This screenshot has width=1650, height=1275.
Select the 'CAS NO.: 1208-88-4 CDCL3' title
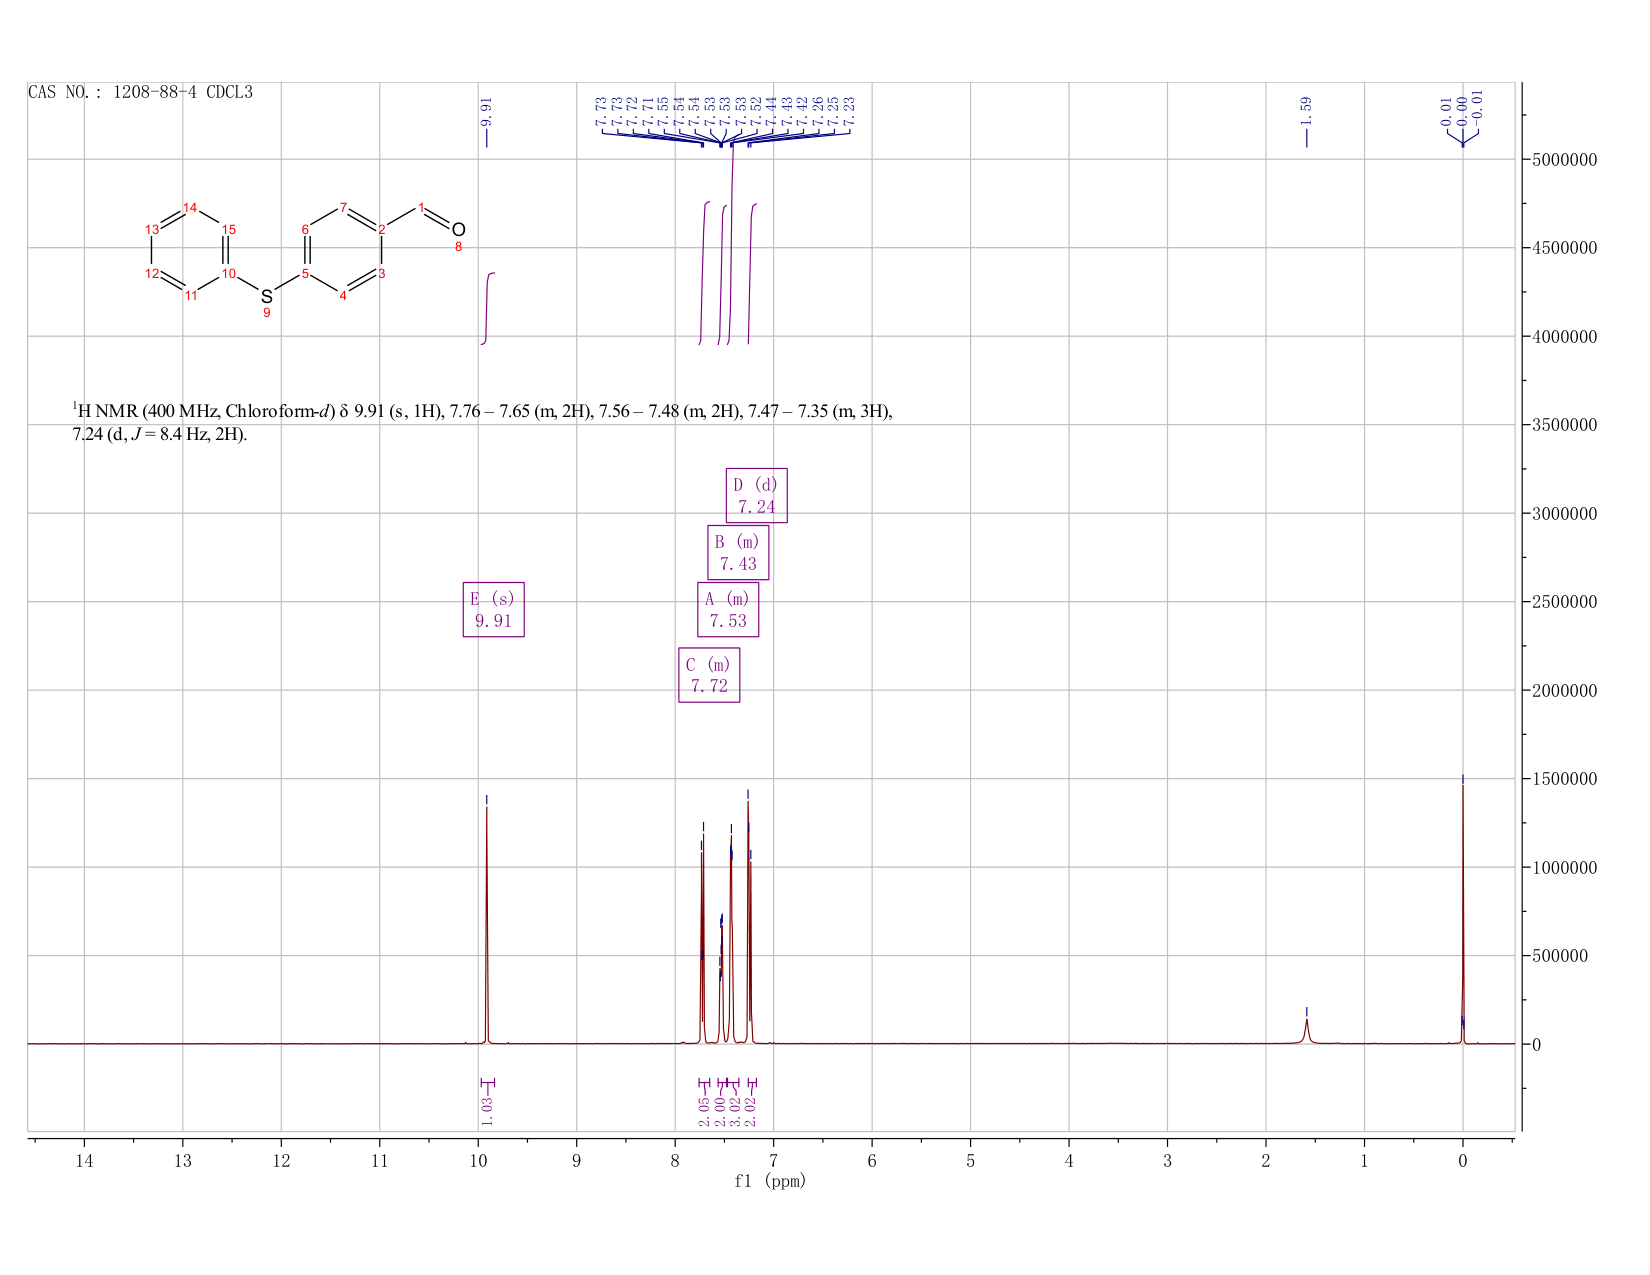(140, 92)
